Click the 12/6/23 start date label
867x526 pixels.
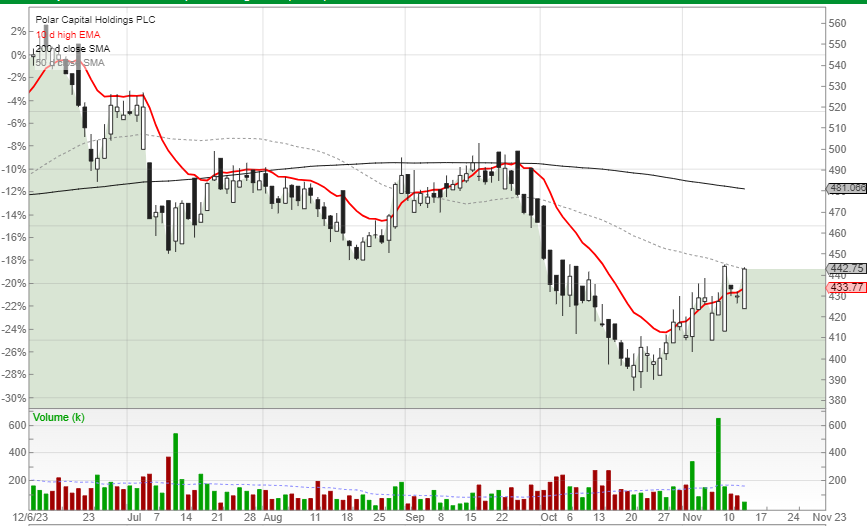pos(30,517)
